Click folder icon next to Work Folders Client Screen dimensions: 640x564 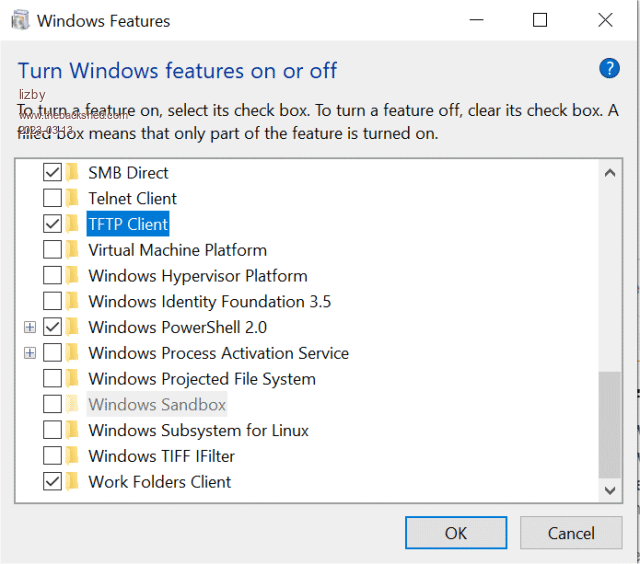[73, 482]
